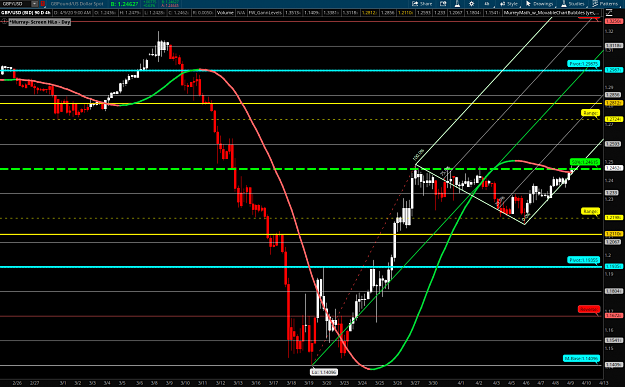Click the Share button
The image size is (625, 387).
tap(422, 4)
